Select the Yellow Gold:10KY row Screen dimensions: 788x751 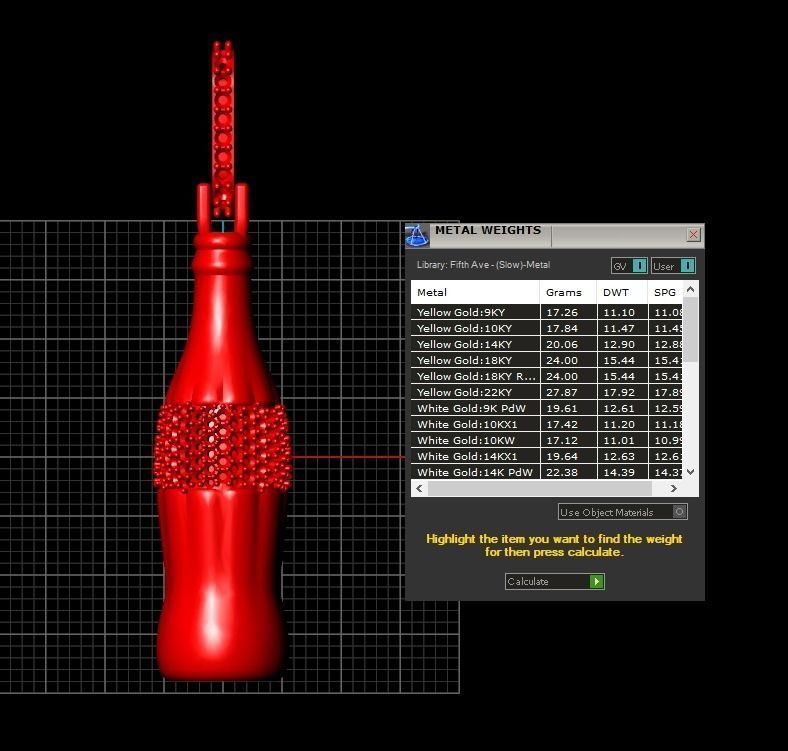pos(547,328)
